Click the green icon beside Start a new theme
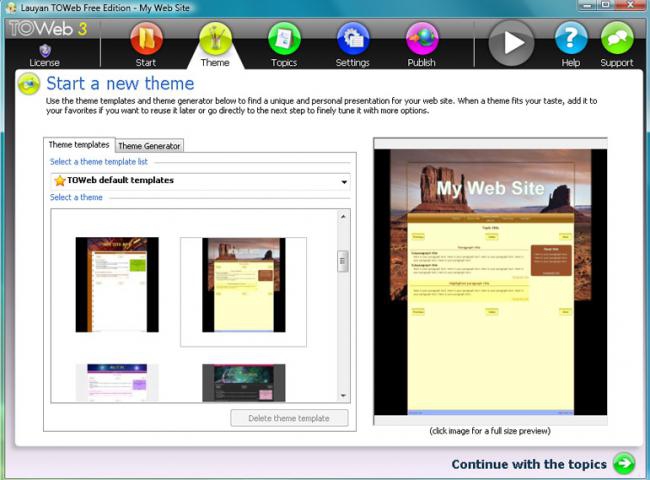 29,84
